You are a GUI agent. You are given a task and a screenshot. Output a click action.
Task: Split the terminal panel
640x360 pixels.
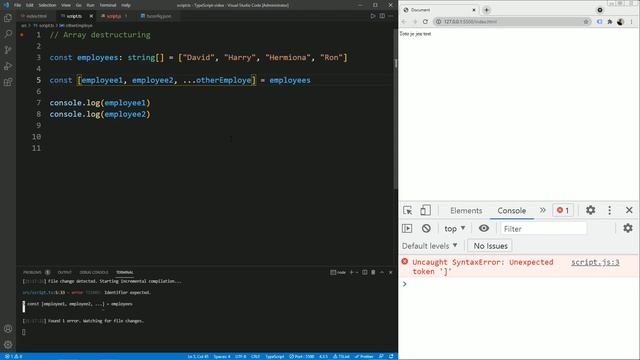364,272
